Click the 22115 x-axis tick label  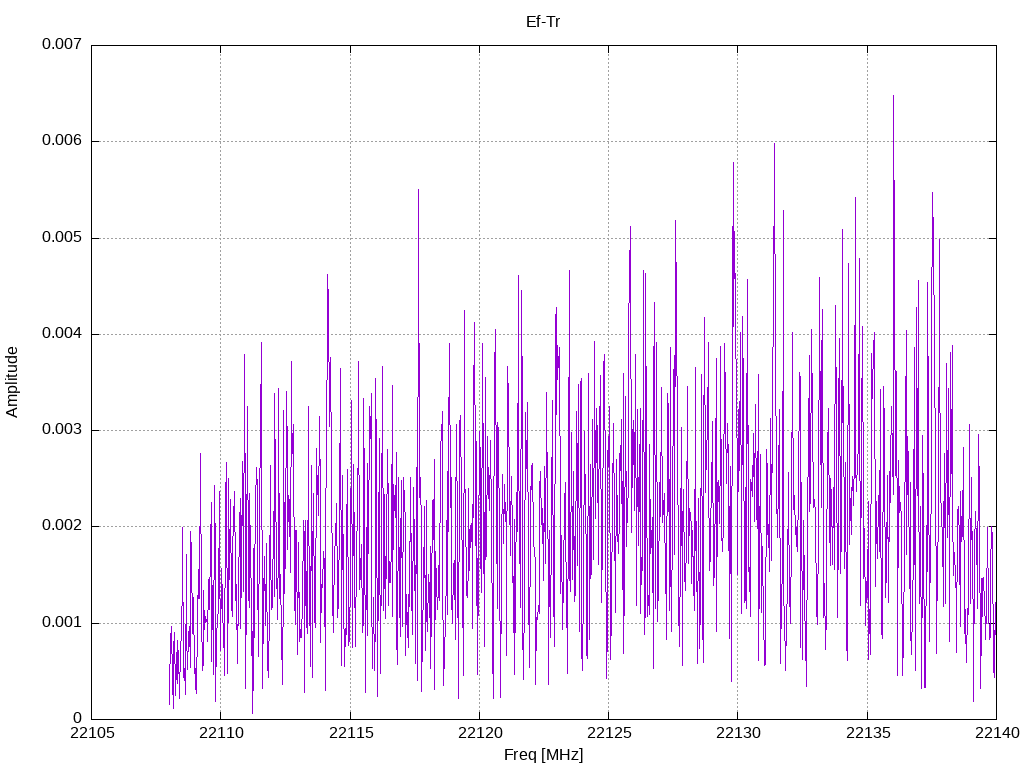351,733
